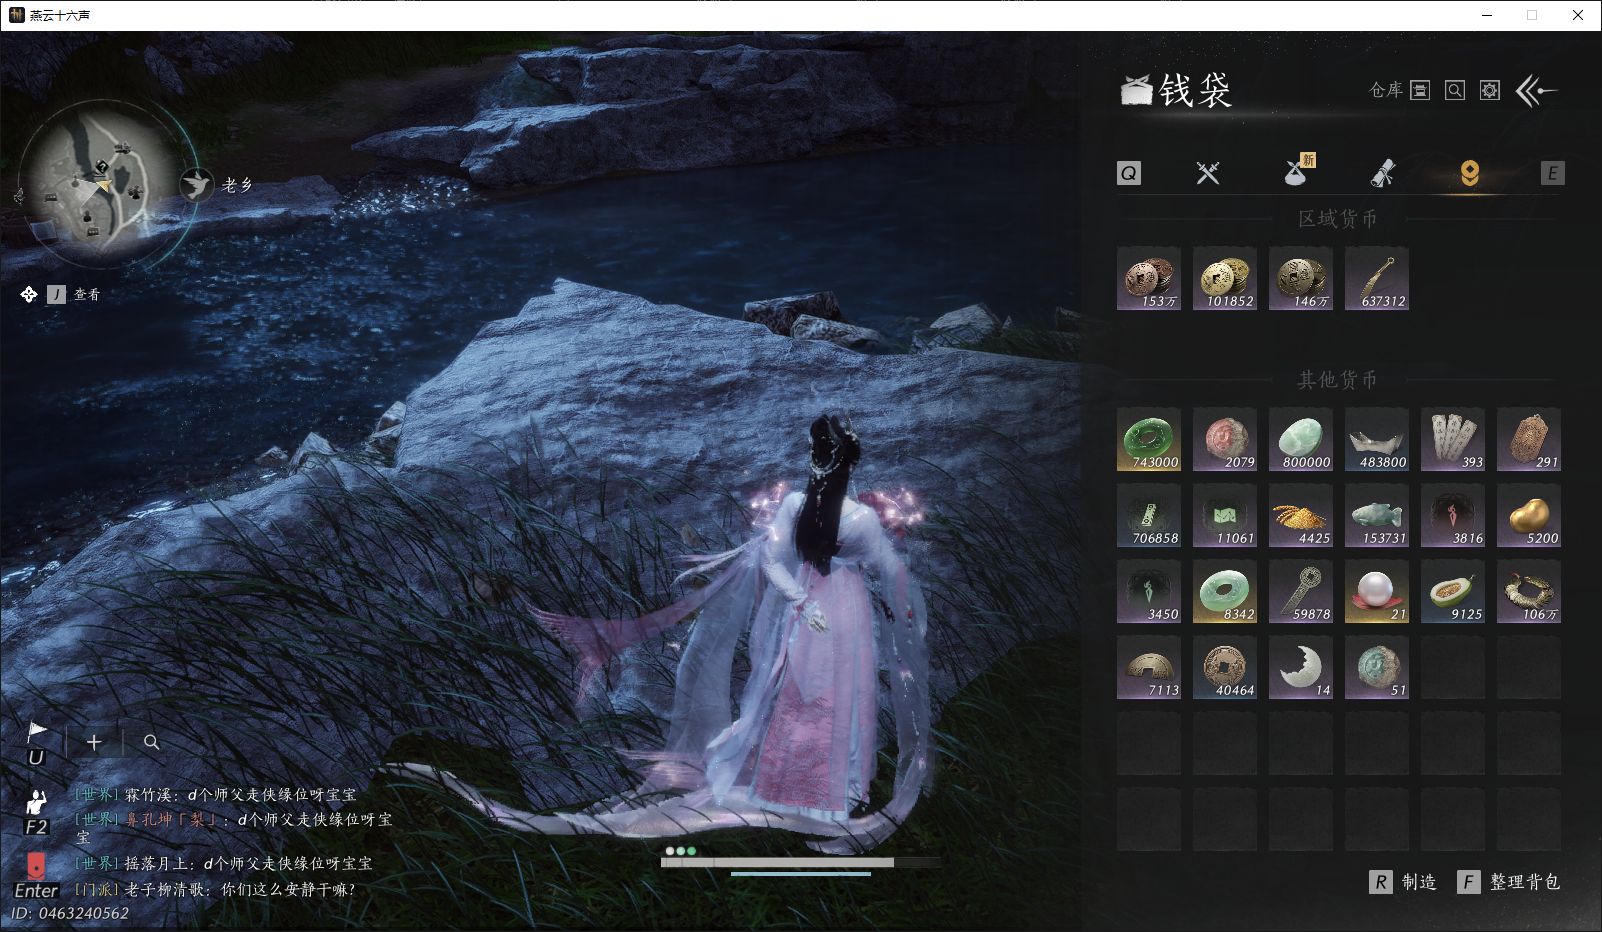The height and width of the screenshot is (932, 1602).
Task: Select the dark green emblem 3450
Action: (1149, 591)
